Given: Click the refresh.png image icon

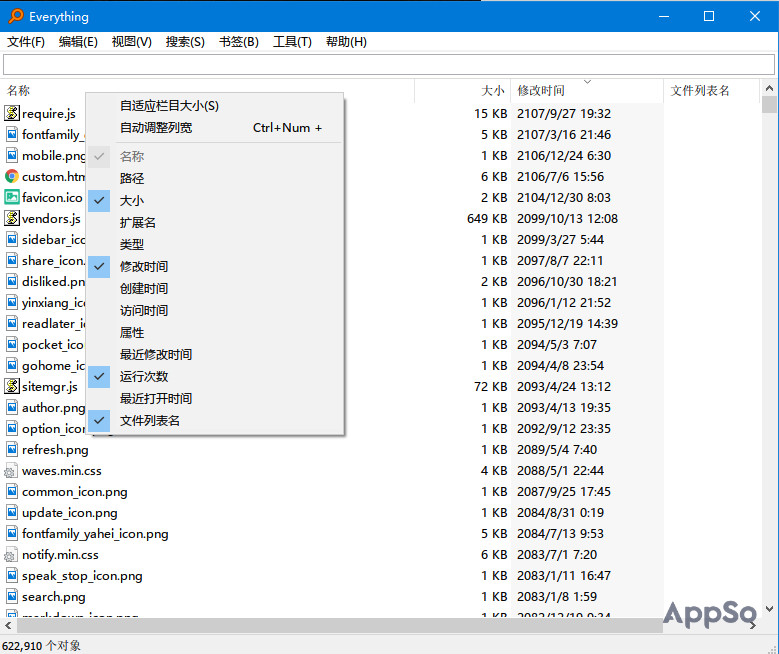Looking at the screenshot, I should [12, 450].
